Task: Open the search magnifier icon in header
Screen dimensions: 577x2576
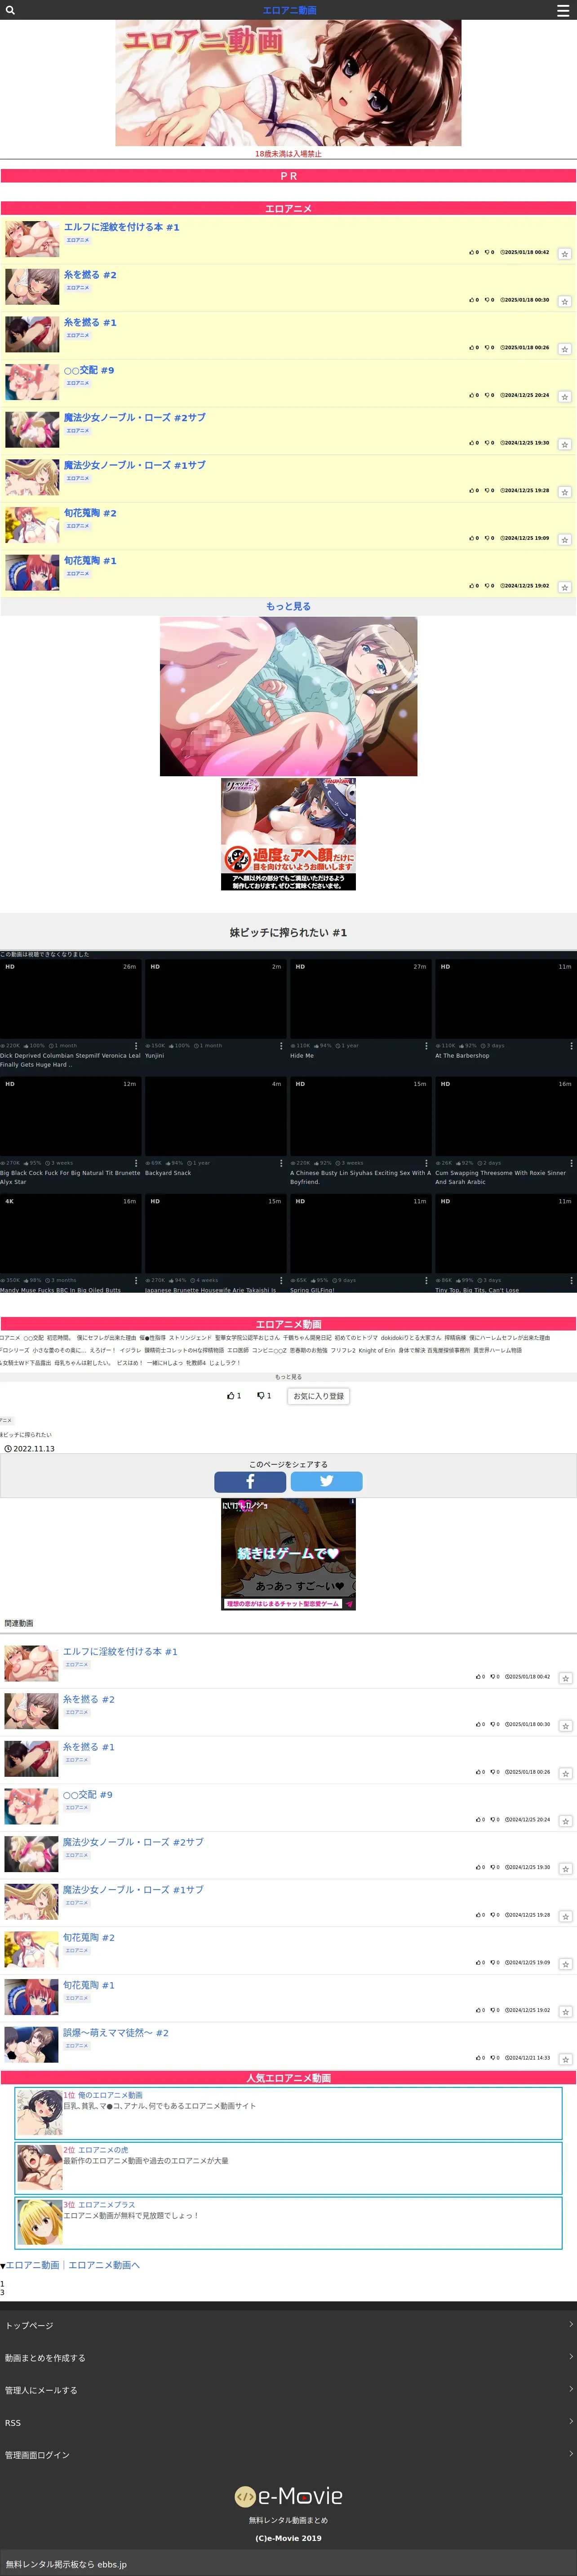Action: [x=10, y=10]
